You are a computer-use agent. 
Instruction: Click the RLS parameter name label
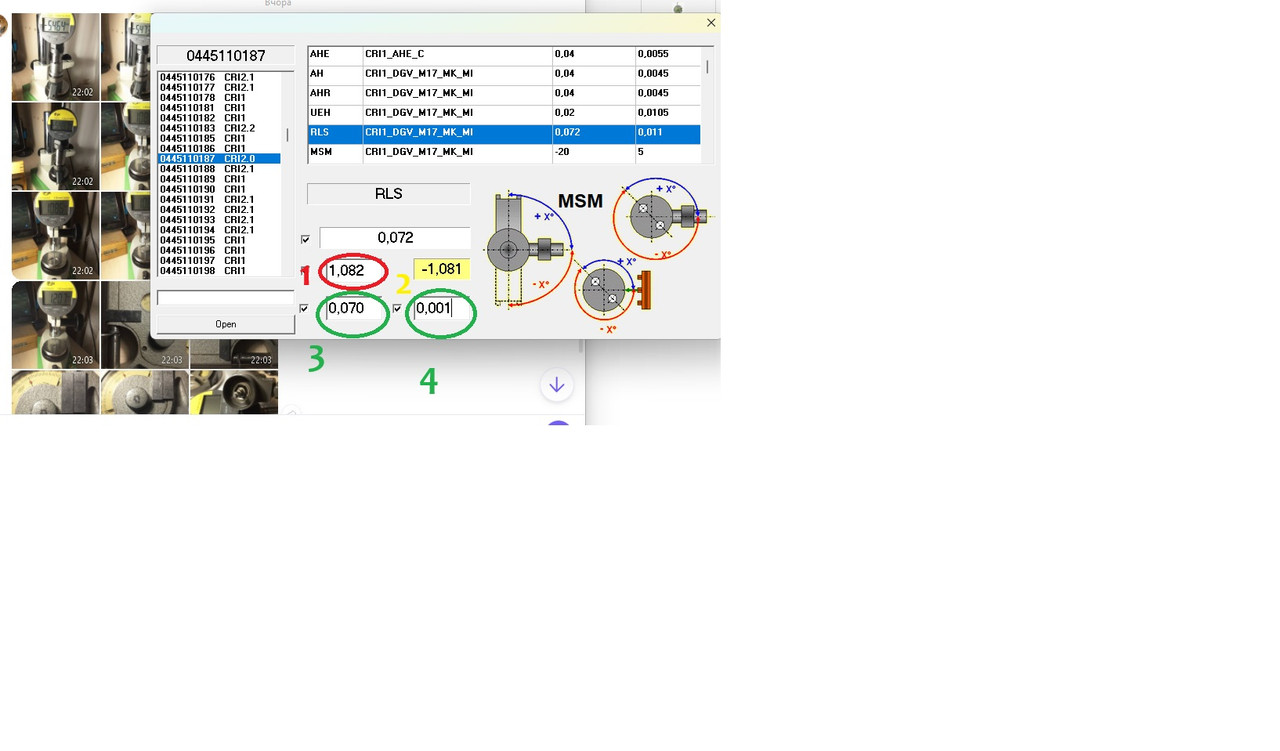pos(388,194)
